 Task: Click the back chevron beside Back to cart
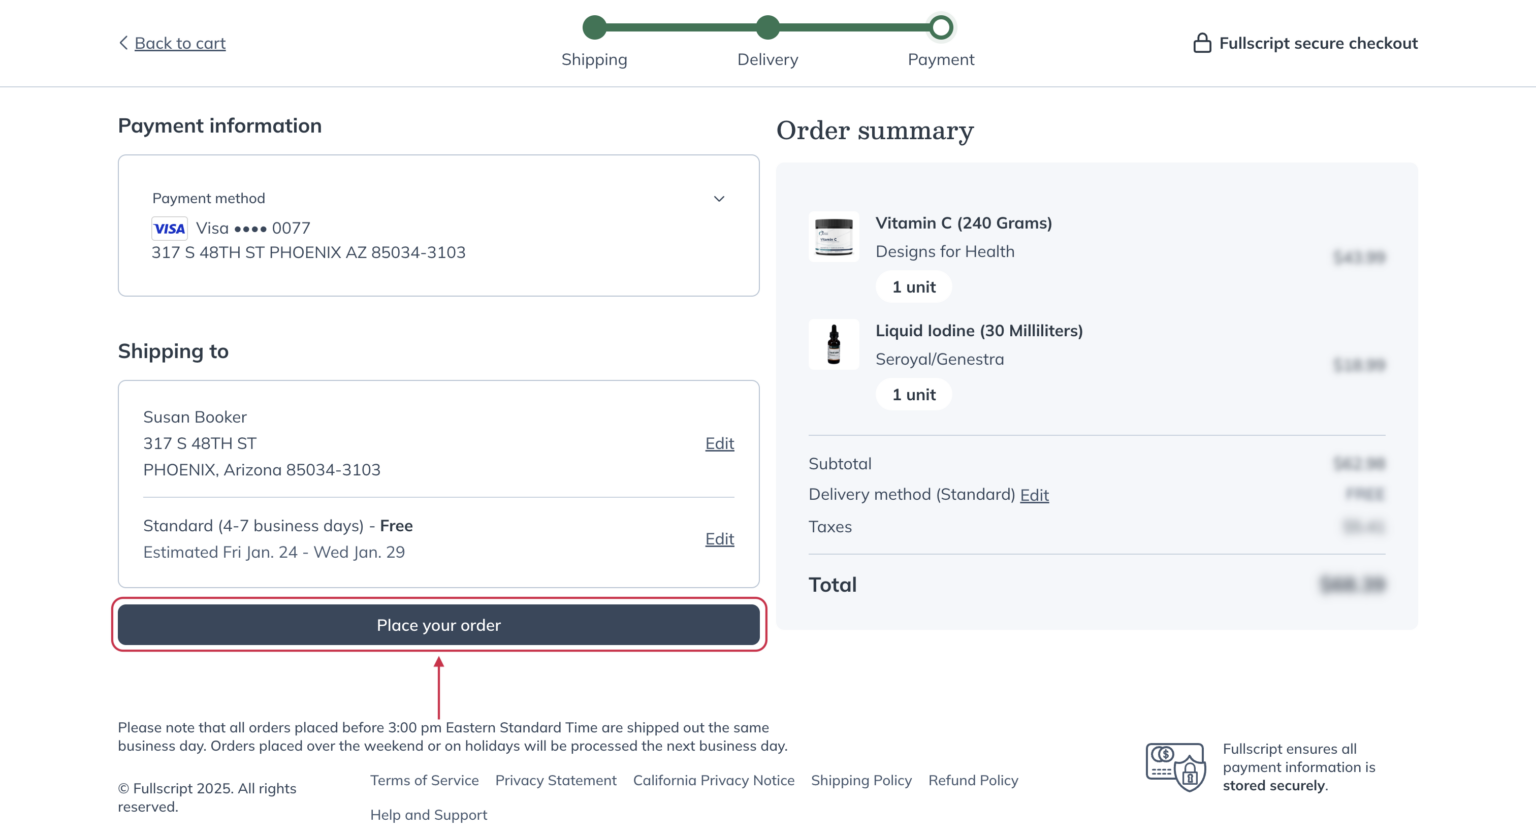[x=123, y=42]
